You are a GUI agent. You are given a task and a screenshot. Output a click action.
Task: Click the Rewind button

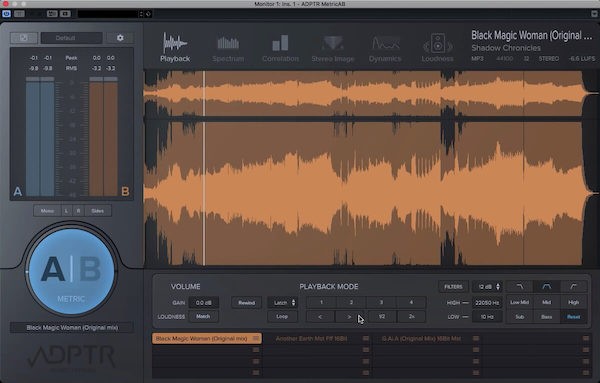point(247,303)
